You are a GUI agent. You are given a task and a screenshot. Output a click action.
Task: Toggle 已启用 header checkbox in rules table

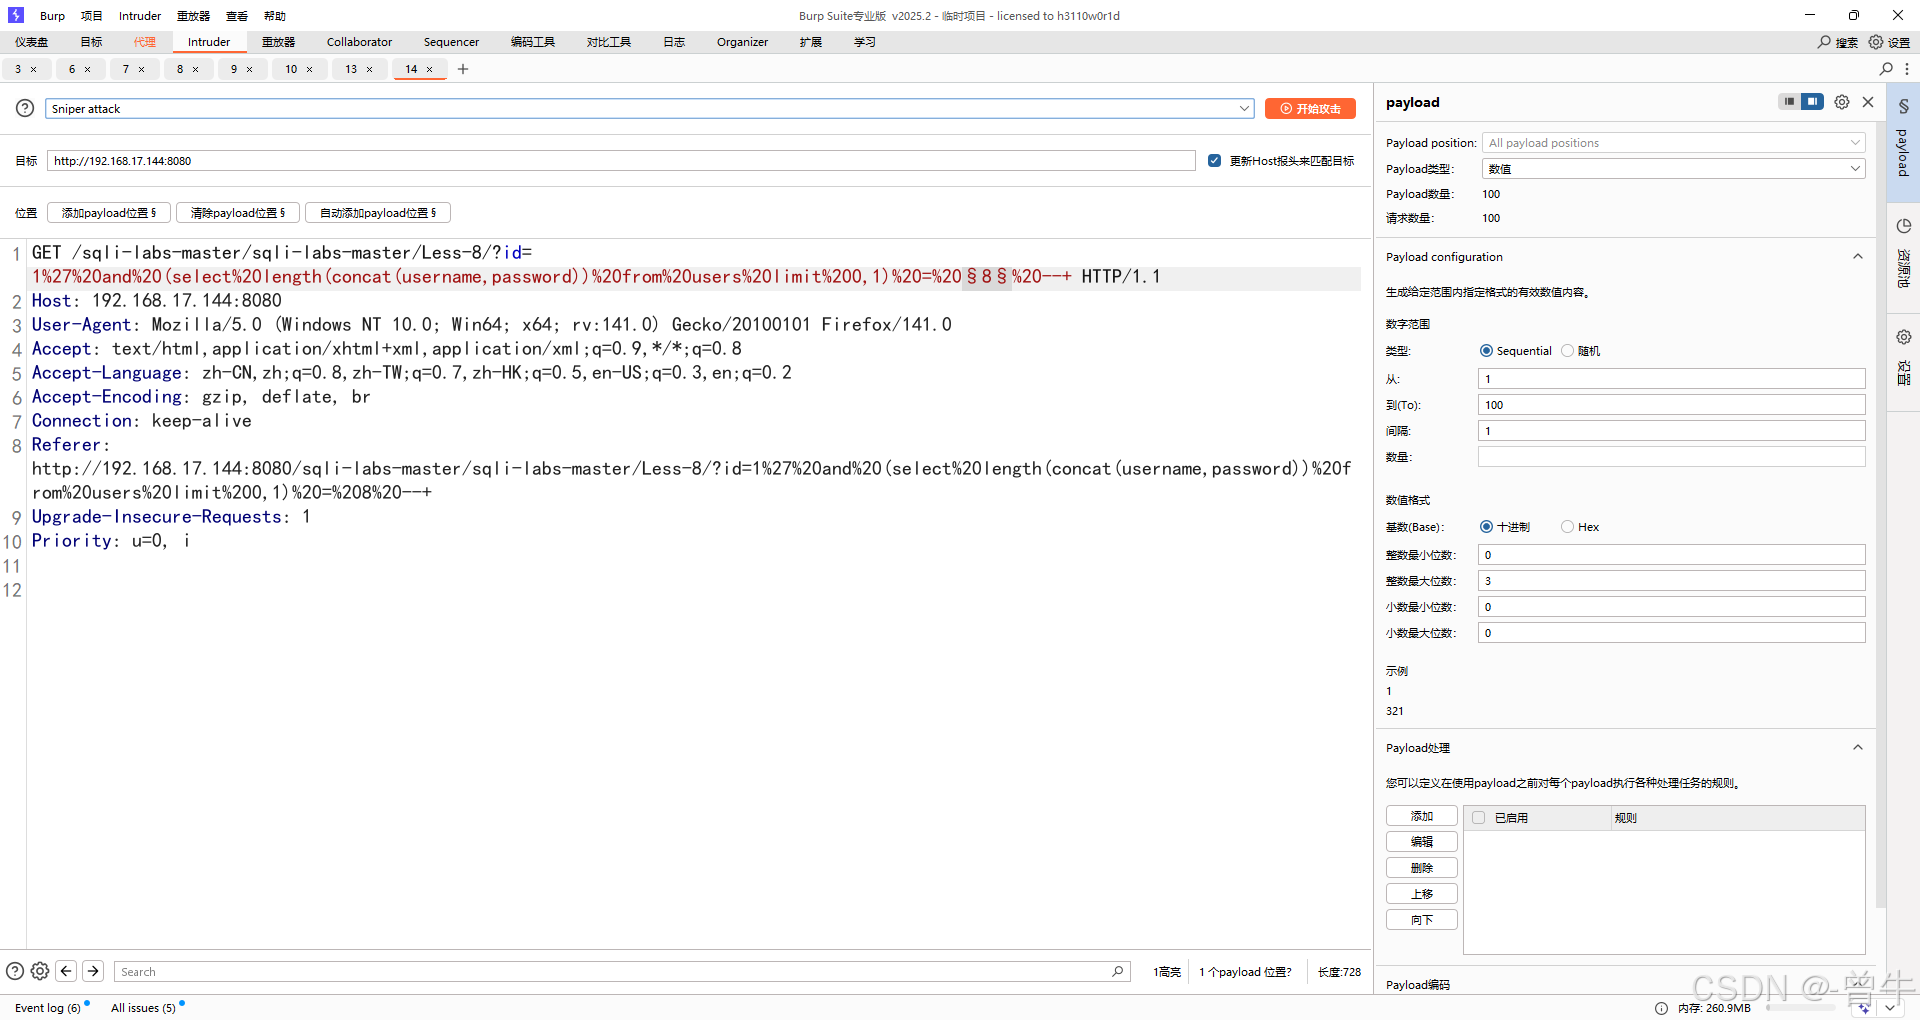pos(1478,818)
